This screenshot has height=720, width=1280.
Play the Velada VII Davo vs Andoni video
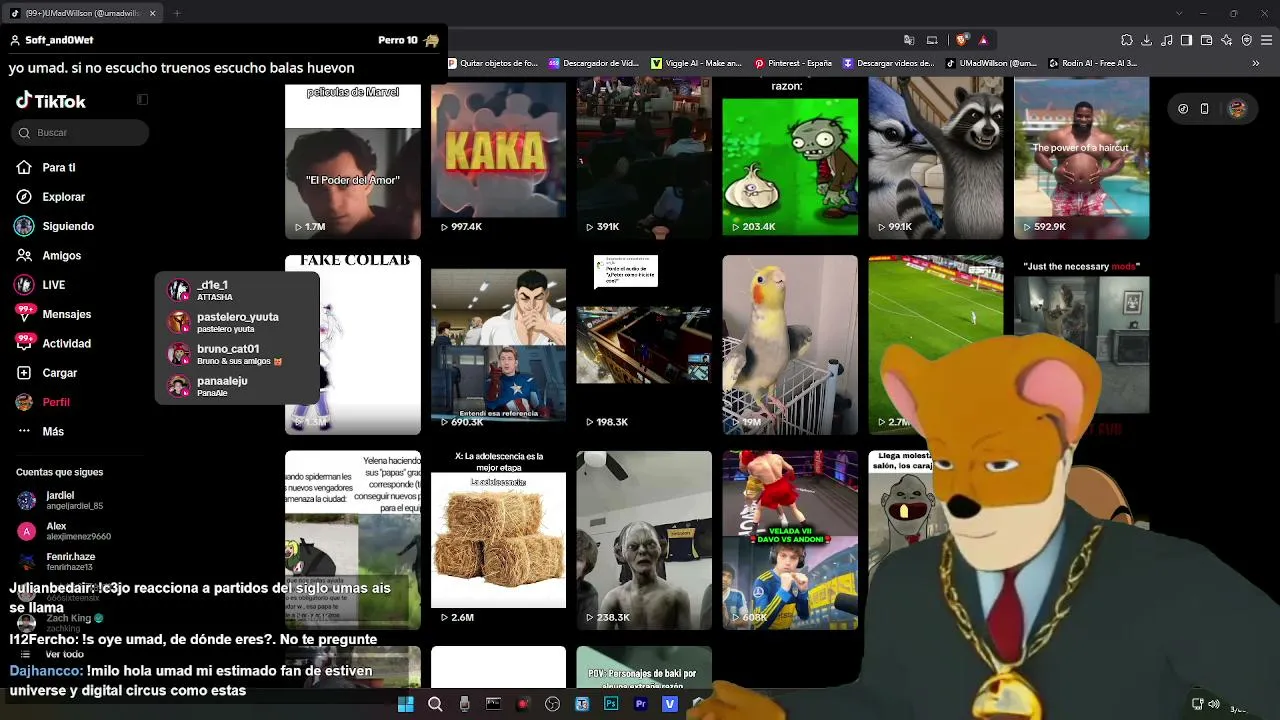pos(790,540)
